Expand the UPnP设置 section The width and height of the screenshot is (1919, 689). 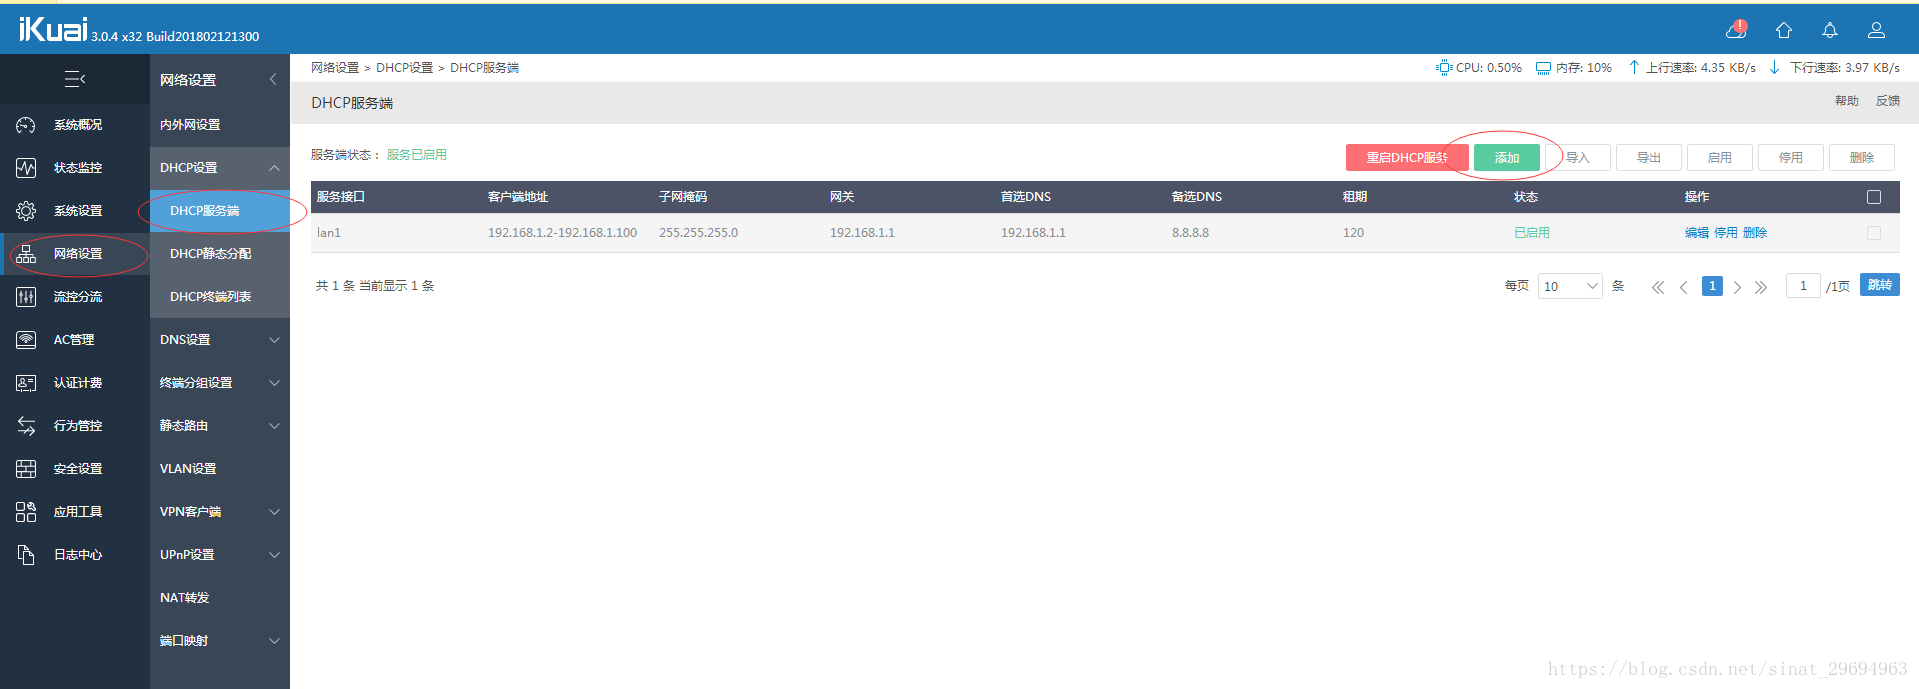tap(274, 555)
